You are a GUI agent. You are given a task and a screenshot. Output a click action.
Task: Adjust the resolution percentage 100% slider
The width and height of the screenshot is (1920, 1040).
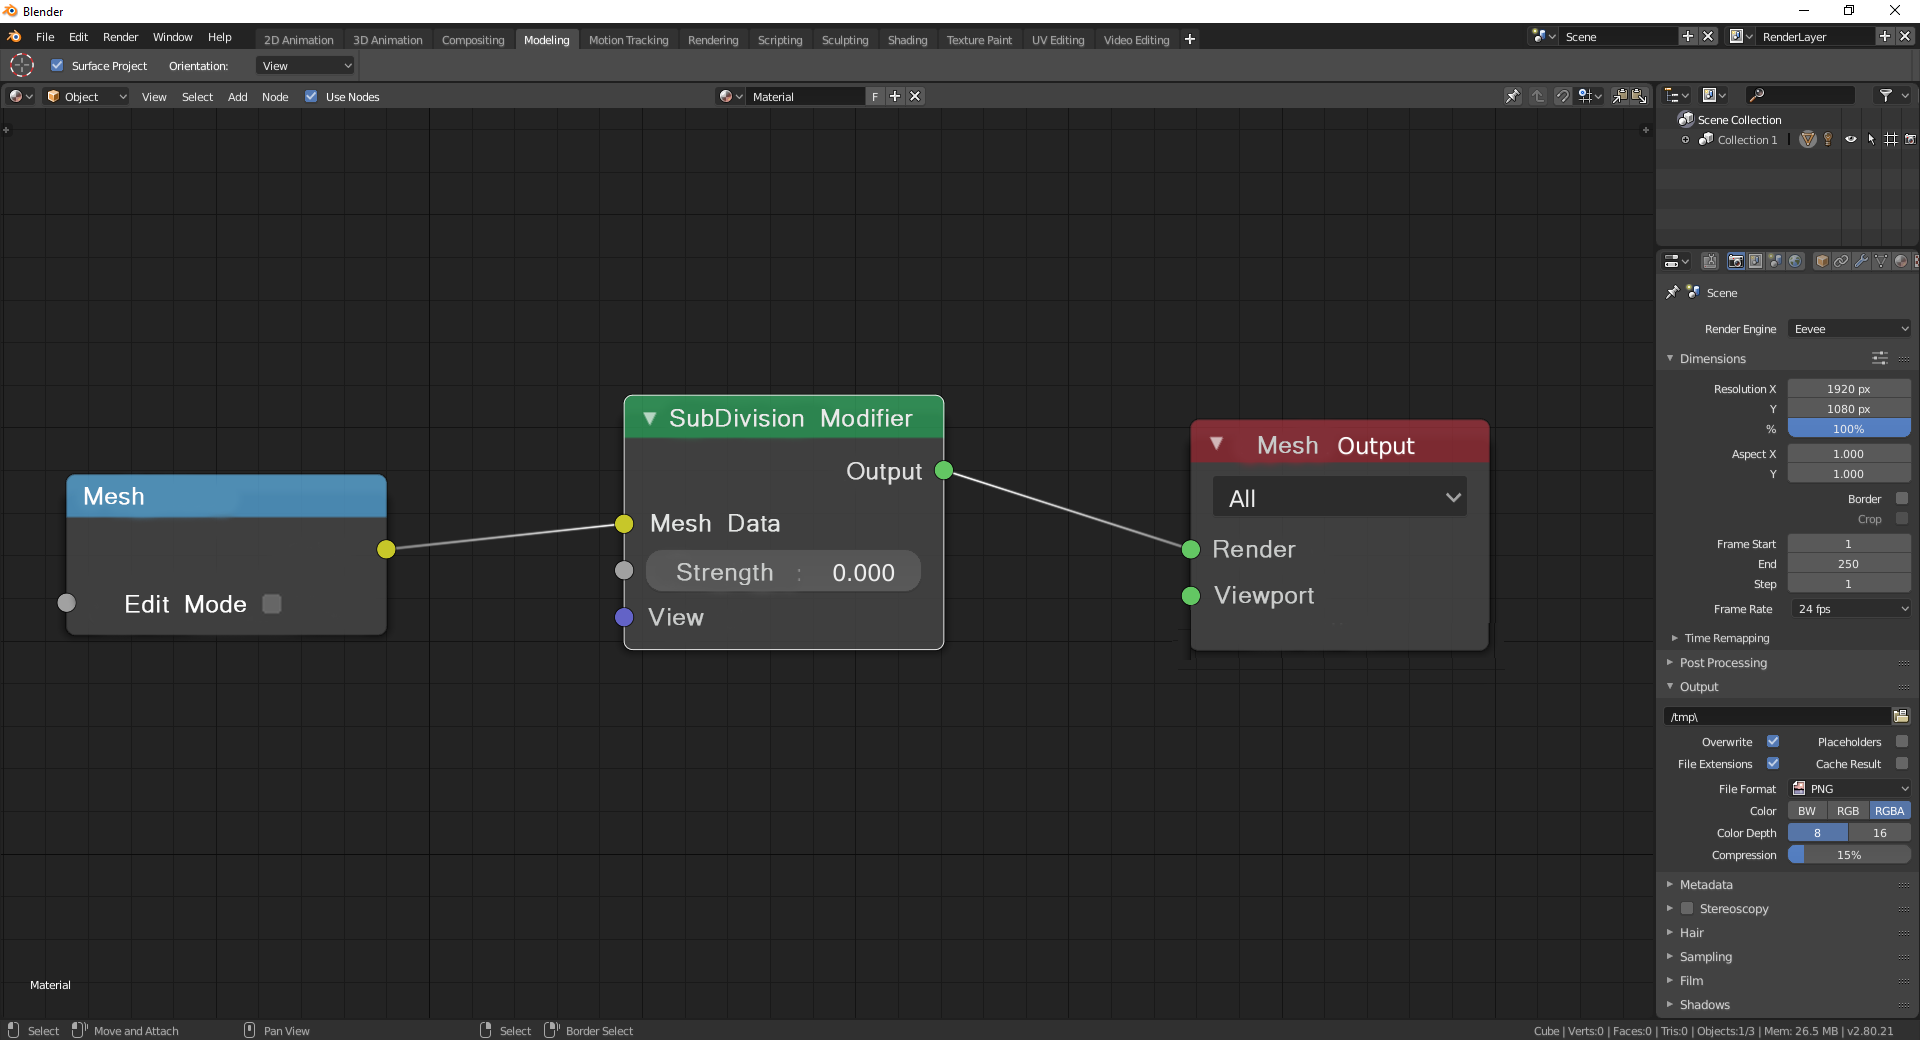click(x=1849, y=429)
